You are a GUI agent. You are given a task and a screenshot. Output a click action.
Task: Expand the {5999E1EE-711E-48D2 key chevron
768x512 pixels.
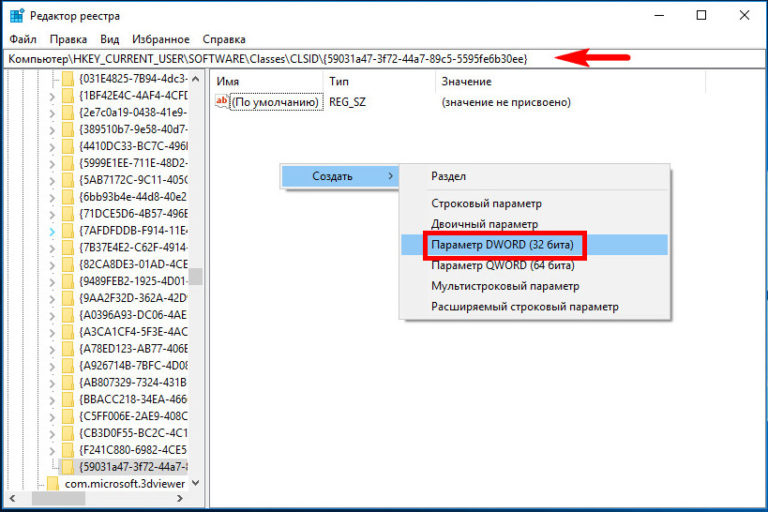coord(53,162)
